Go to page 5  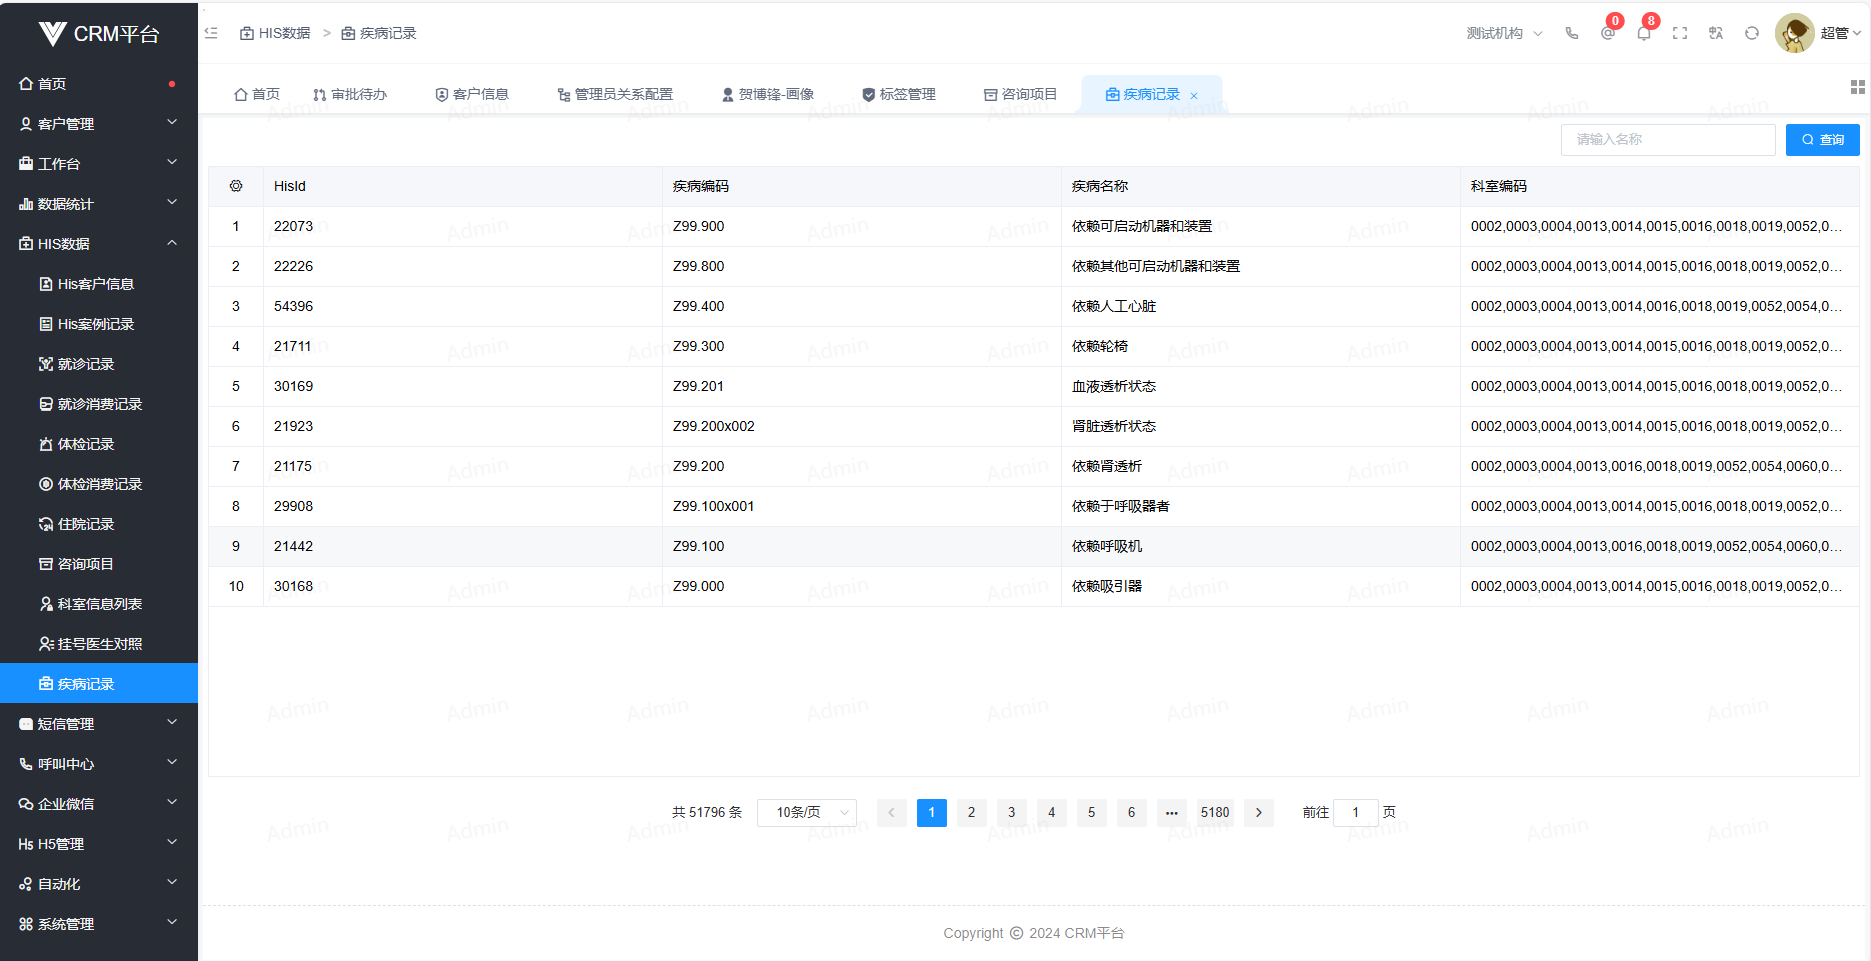click(1091, 812)
